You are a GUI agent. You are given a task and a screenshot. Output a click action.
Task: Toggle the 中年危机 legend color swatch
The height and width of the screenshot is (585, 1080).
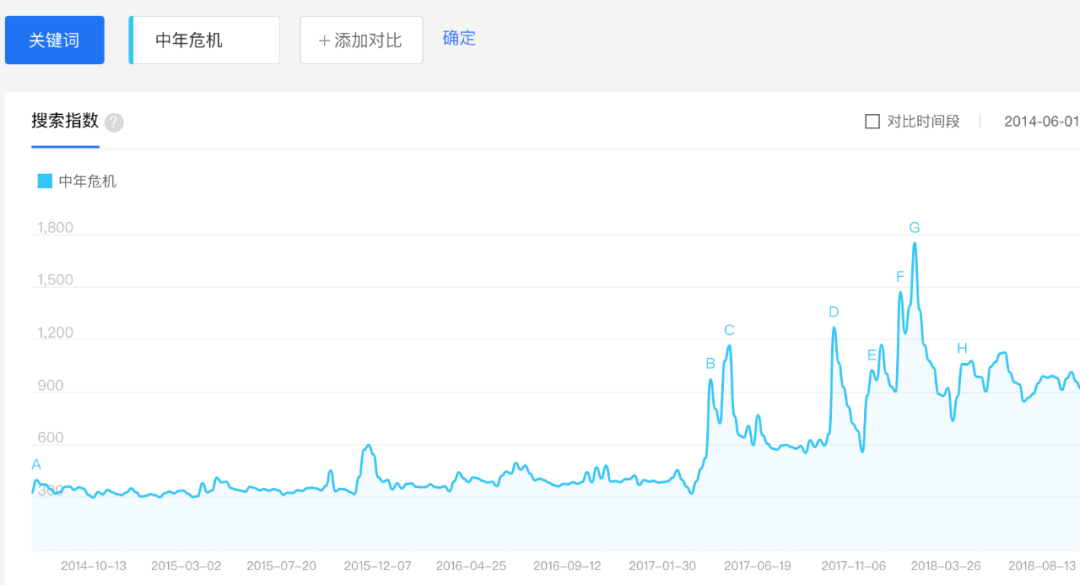45,181
